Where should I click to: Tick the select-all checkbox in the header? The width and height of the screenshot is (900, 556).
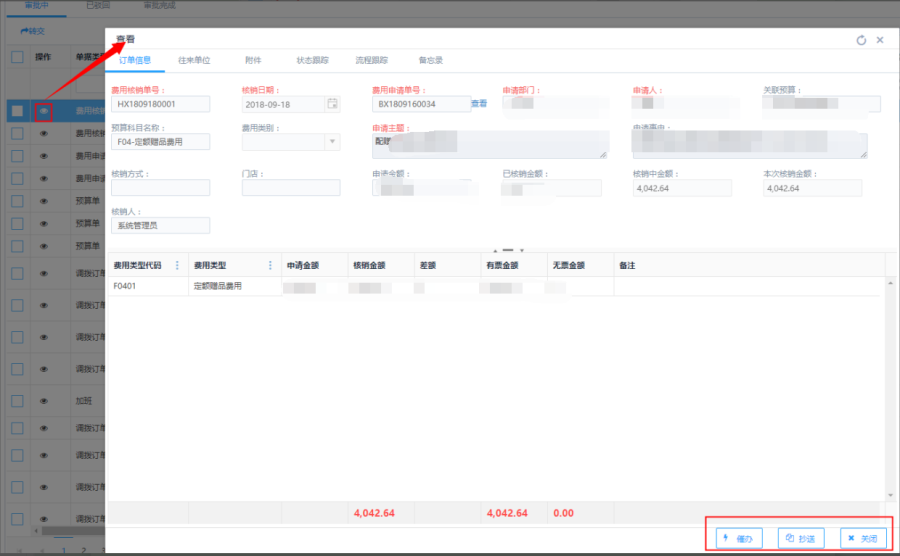coord(17,57)
